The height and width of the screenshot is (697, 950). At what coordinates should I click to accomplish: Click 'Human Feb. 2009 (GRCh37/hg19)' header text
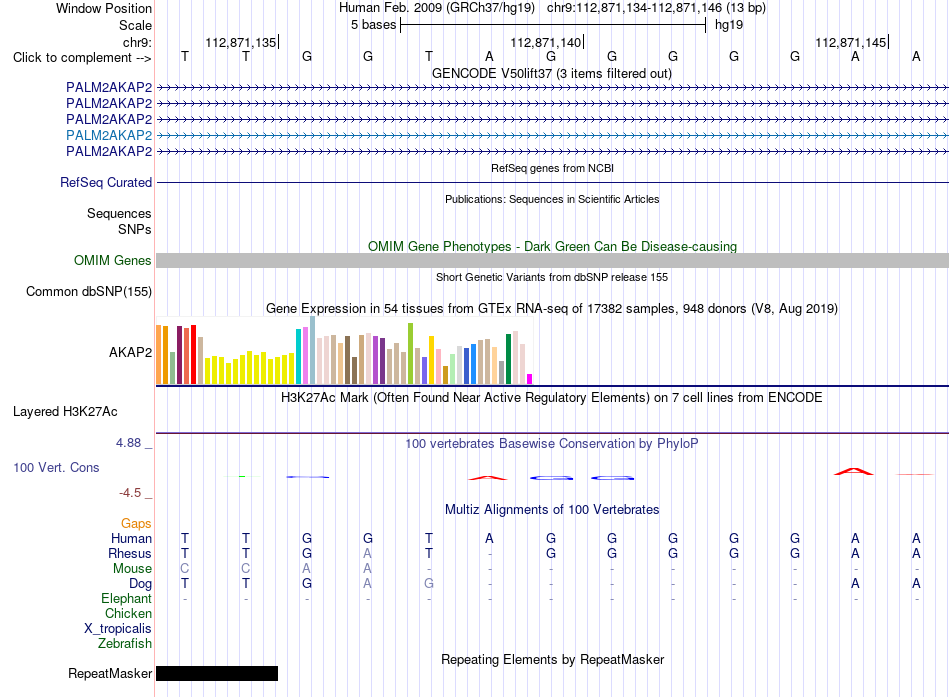click(x=437, y=8)
